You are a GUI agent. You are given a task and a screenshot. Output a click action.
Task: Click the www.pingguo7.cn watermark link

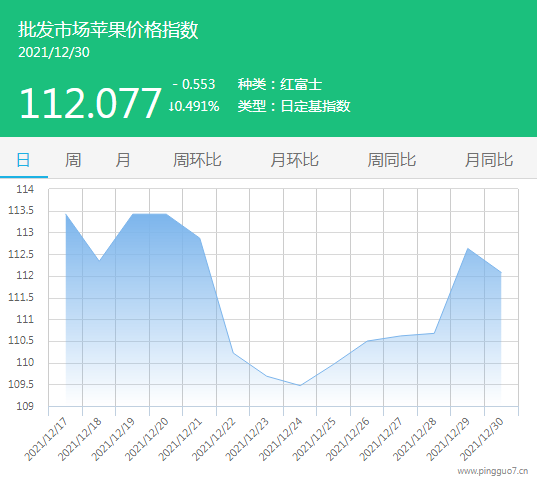pos(493,471)
